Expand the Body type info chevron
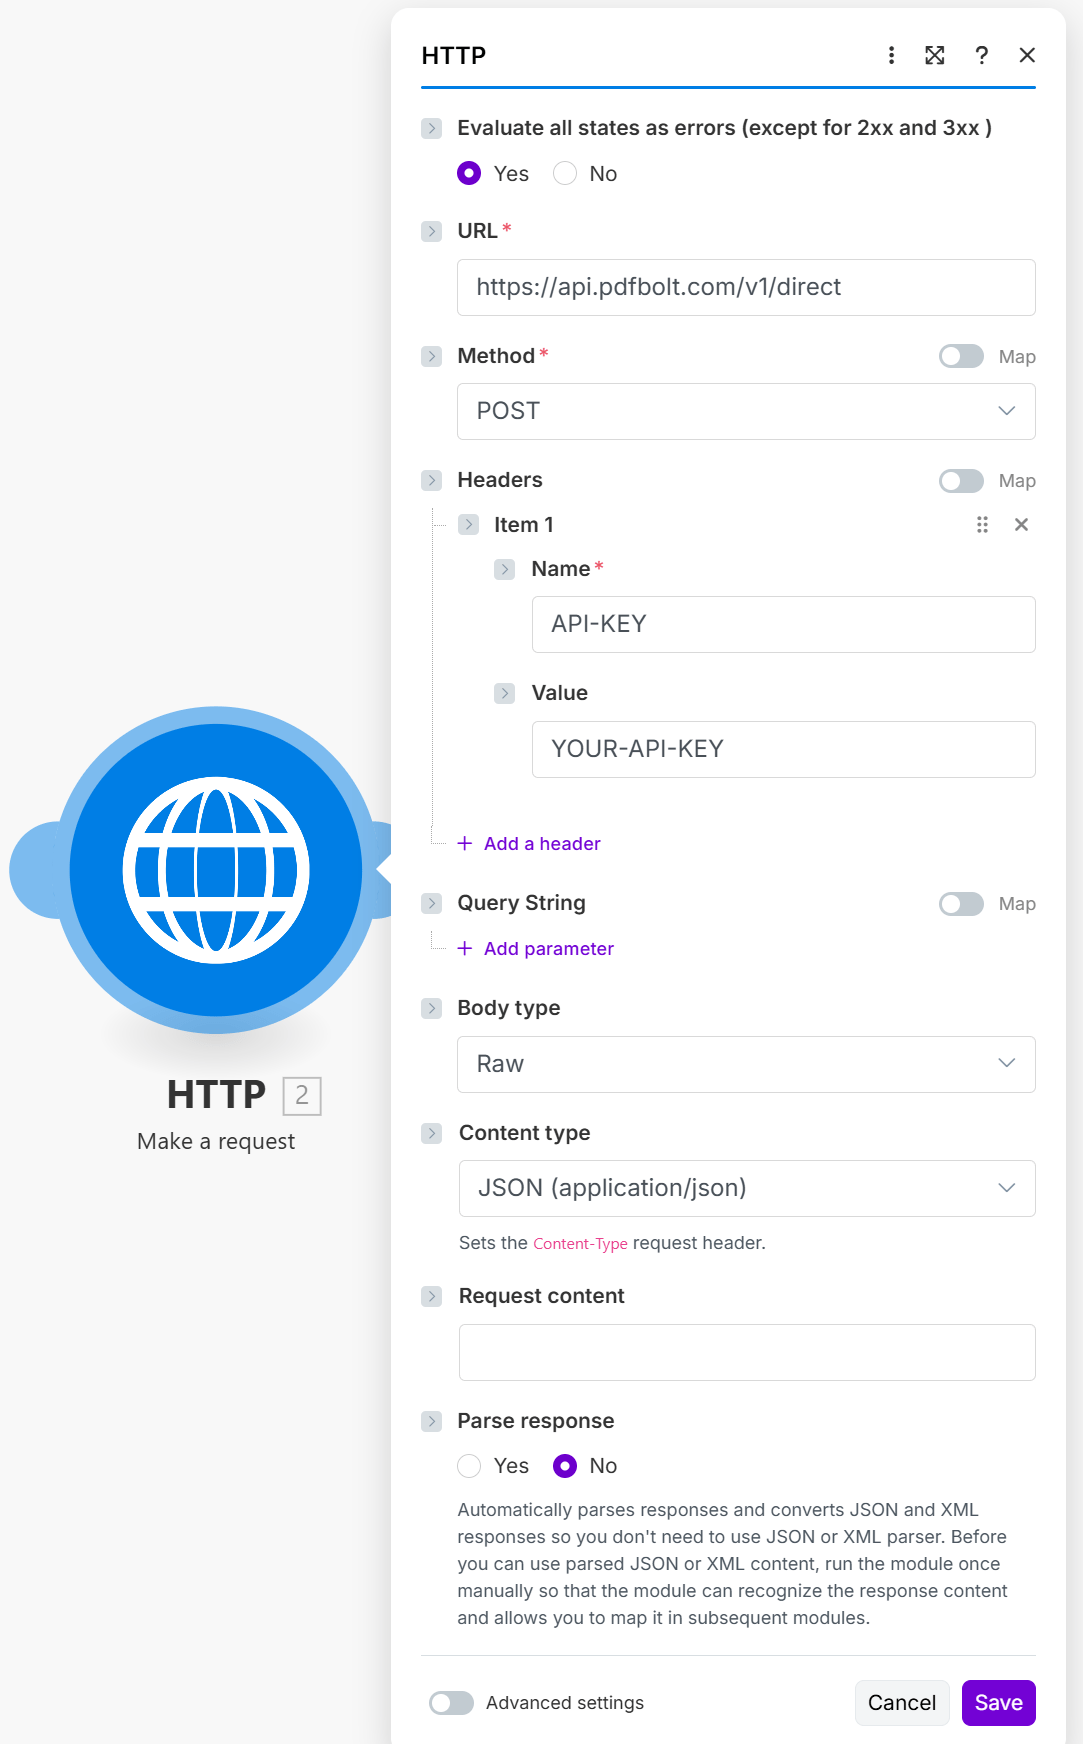This screenshot has width=1083, height=1744. tap(431, 1008)
